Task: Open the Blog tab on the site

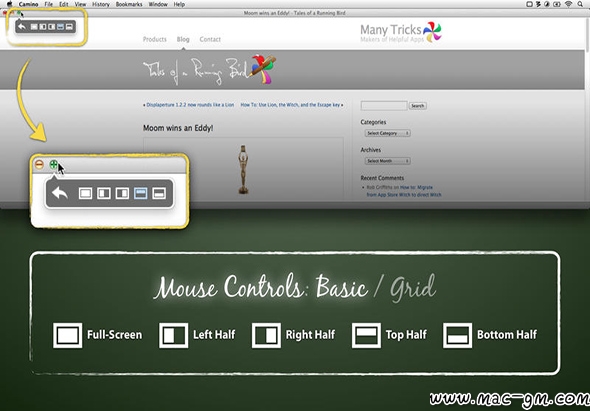Action: click(183, 39)
